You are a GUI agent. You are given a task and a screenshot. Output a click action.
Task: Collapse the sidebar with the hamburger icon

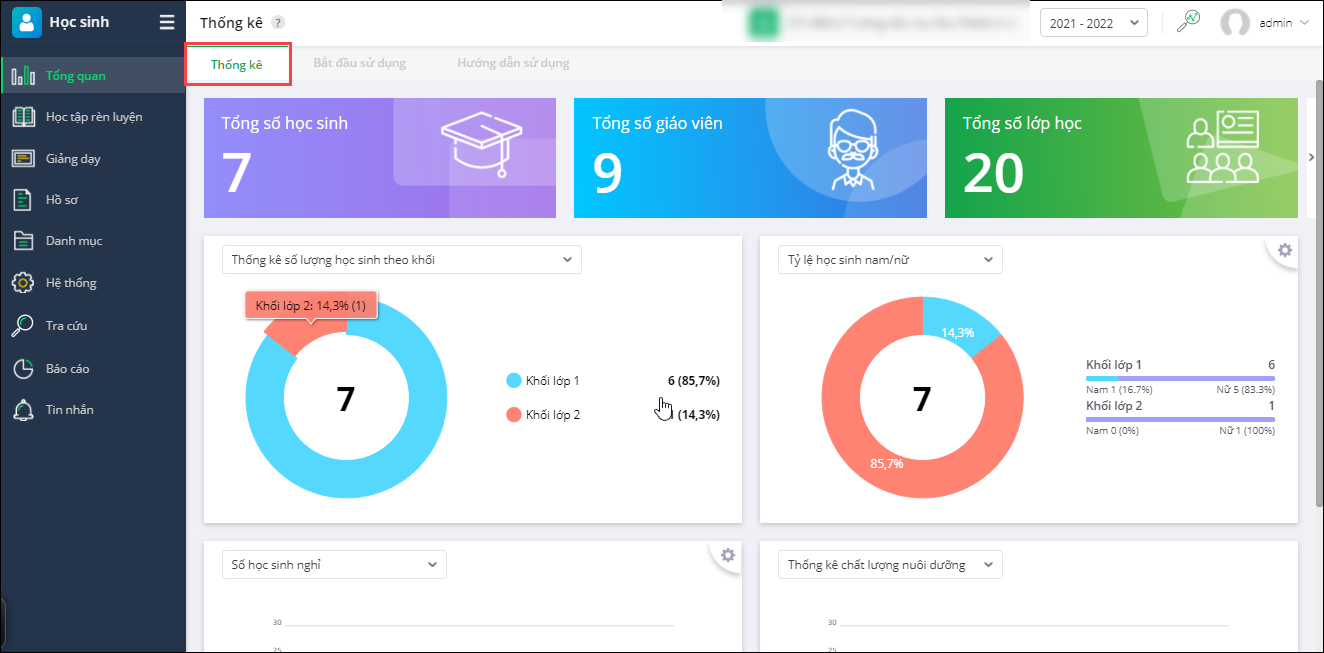167,22
